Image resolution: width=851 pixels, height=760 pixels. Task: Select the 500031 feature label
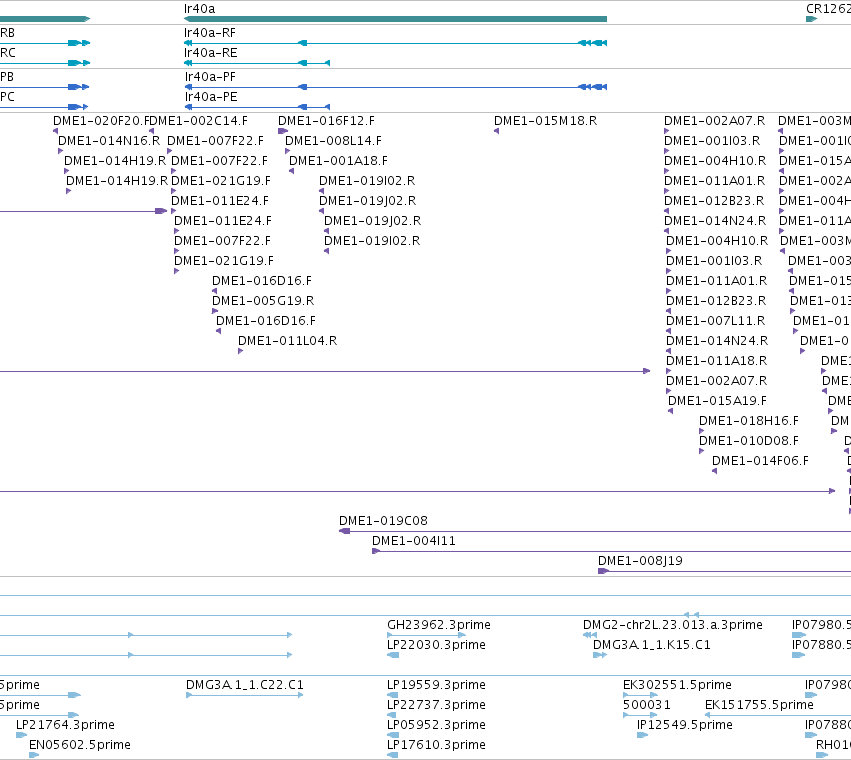click(x=646, y=705)
